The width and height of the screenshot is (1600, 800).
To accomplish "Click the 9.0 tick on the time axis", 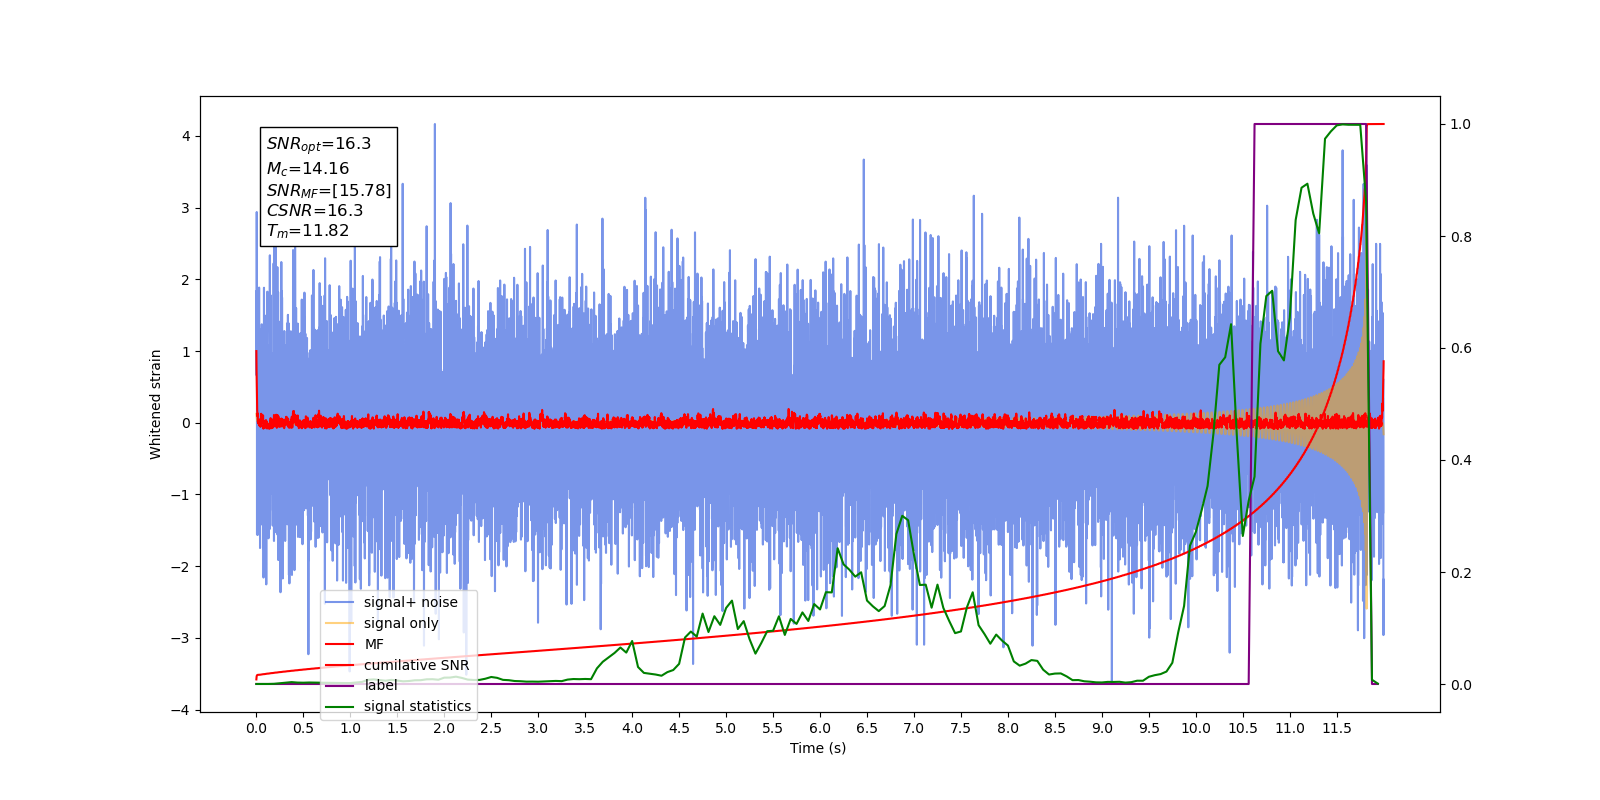I will (x=1102, y=728).
